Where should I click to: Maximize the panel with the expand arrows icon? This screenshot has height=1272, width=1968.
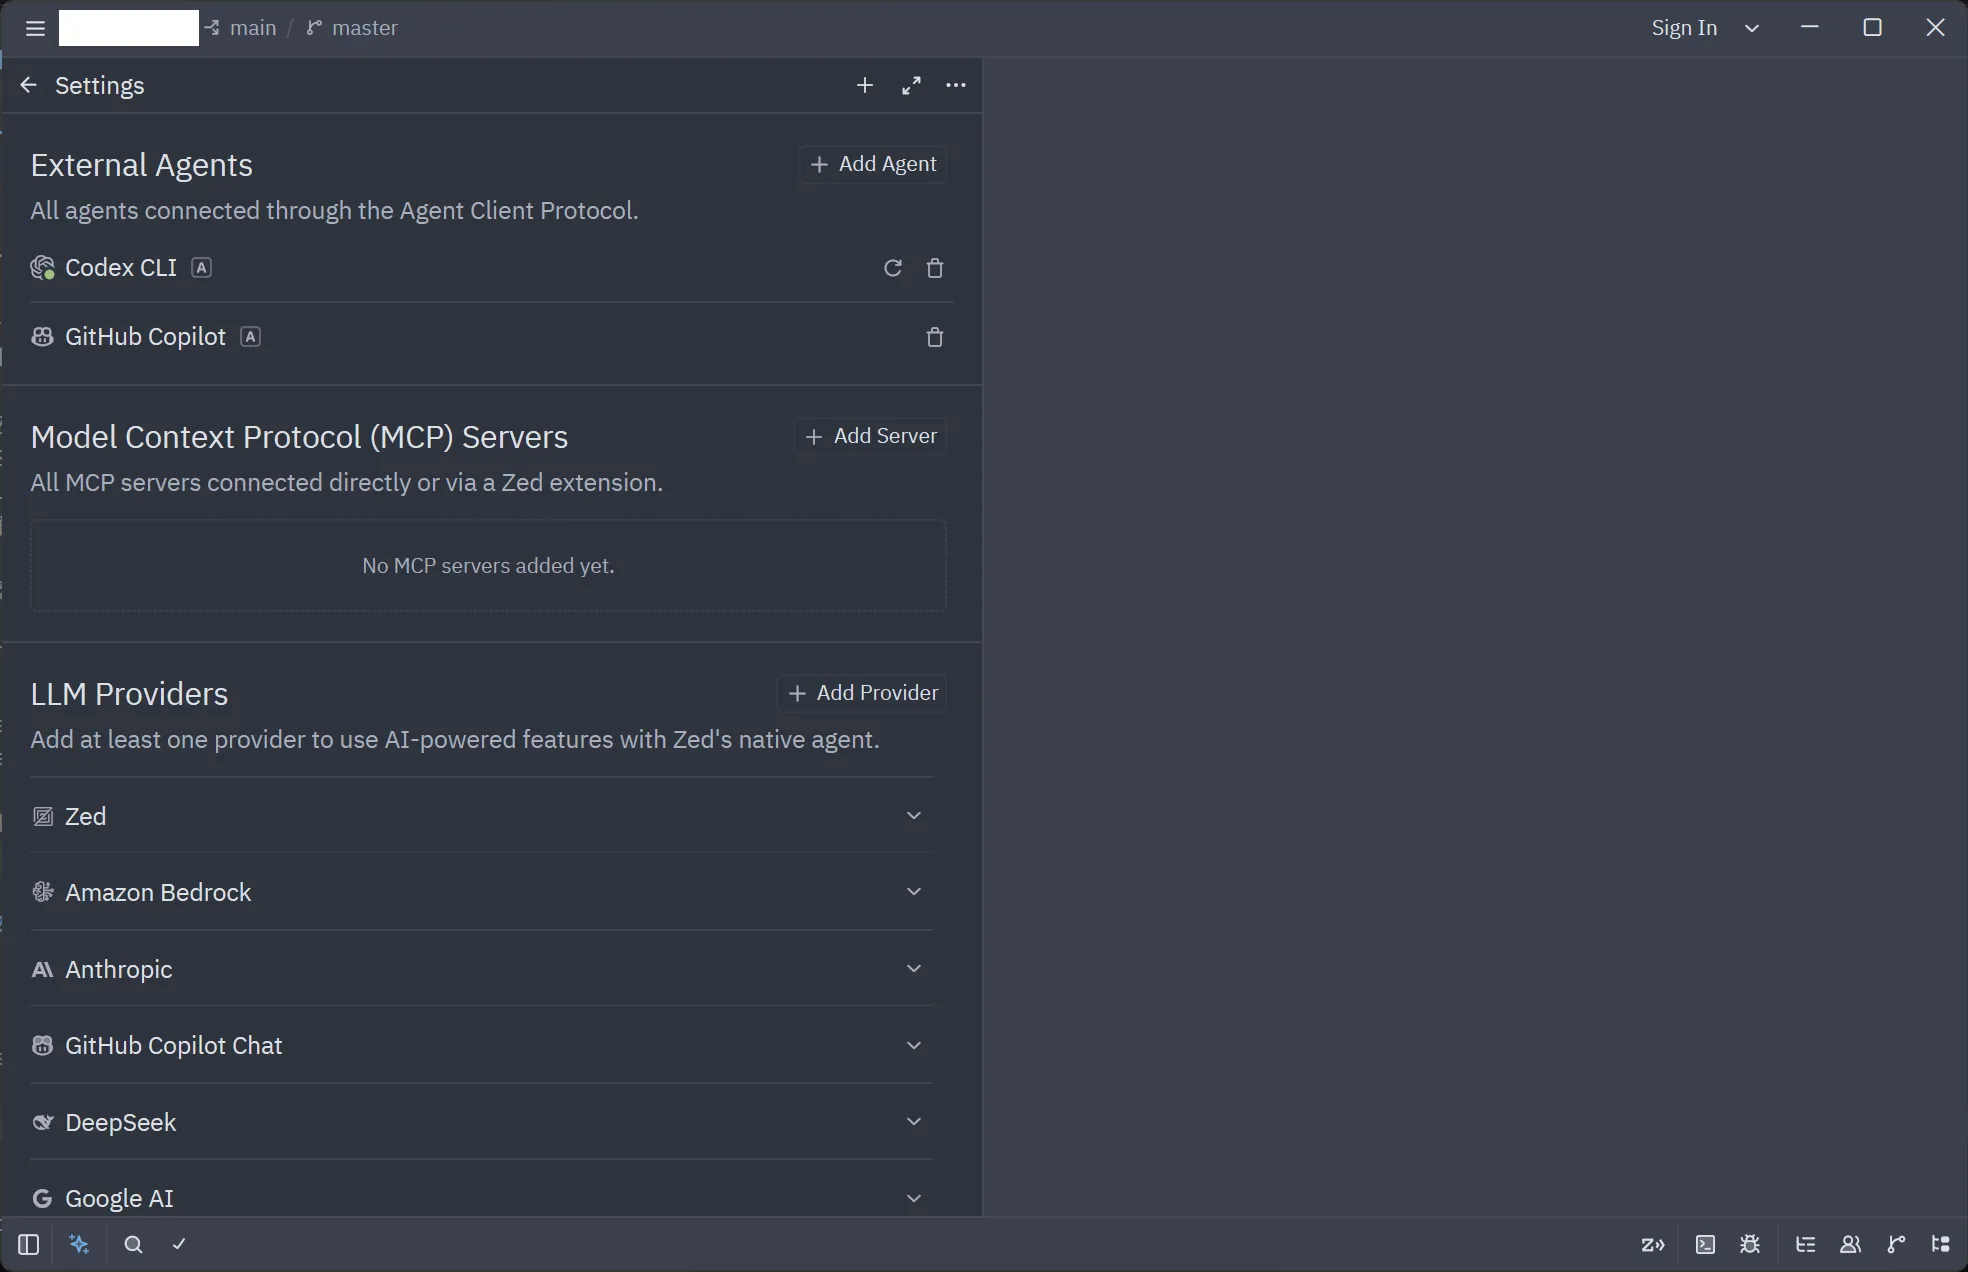tap(911, 85)
